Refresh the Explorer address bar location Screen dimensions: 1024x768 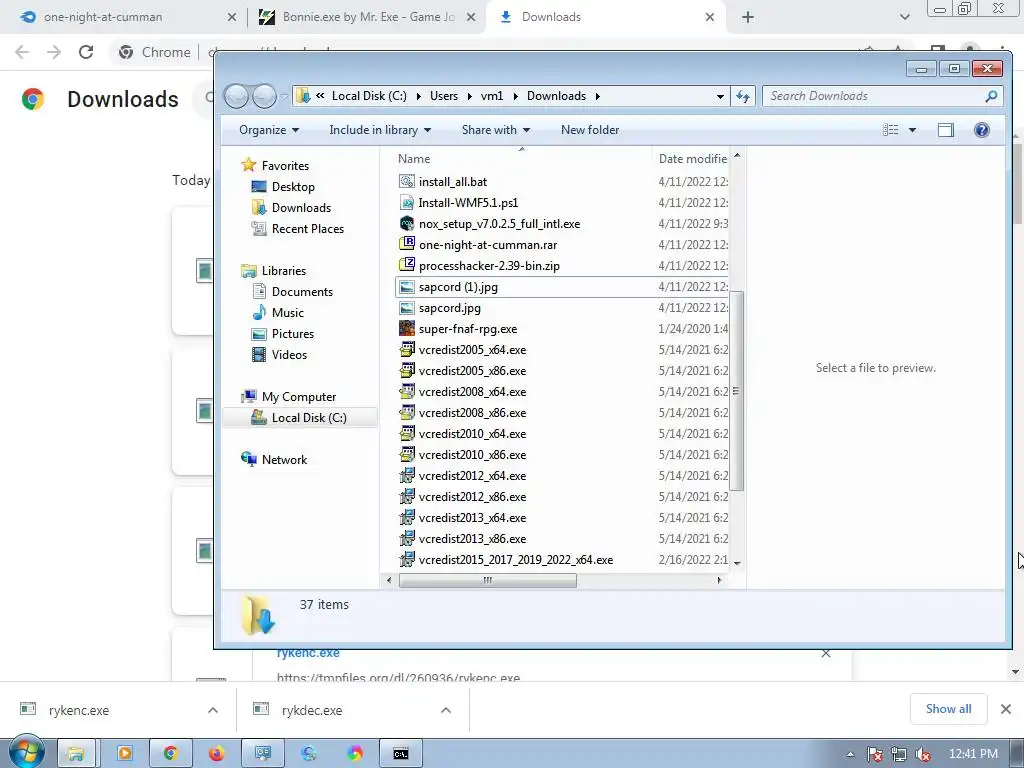tap(743, 96)
